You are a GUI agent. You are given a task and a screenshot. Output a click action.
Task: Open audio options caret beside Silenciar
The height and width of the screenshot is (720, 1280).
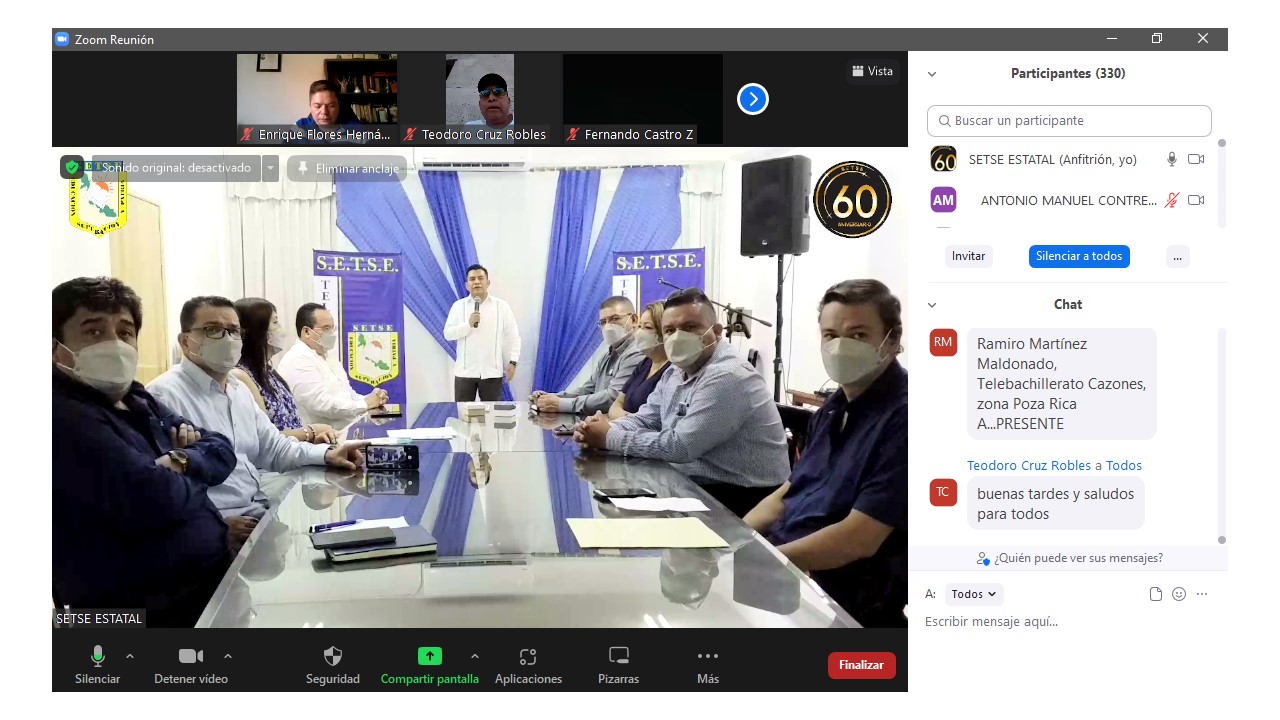pos(130,656)
